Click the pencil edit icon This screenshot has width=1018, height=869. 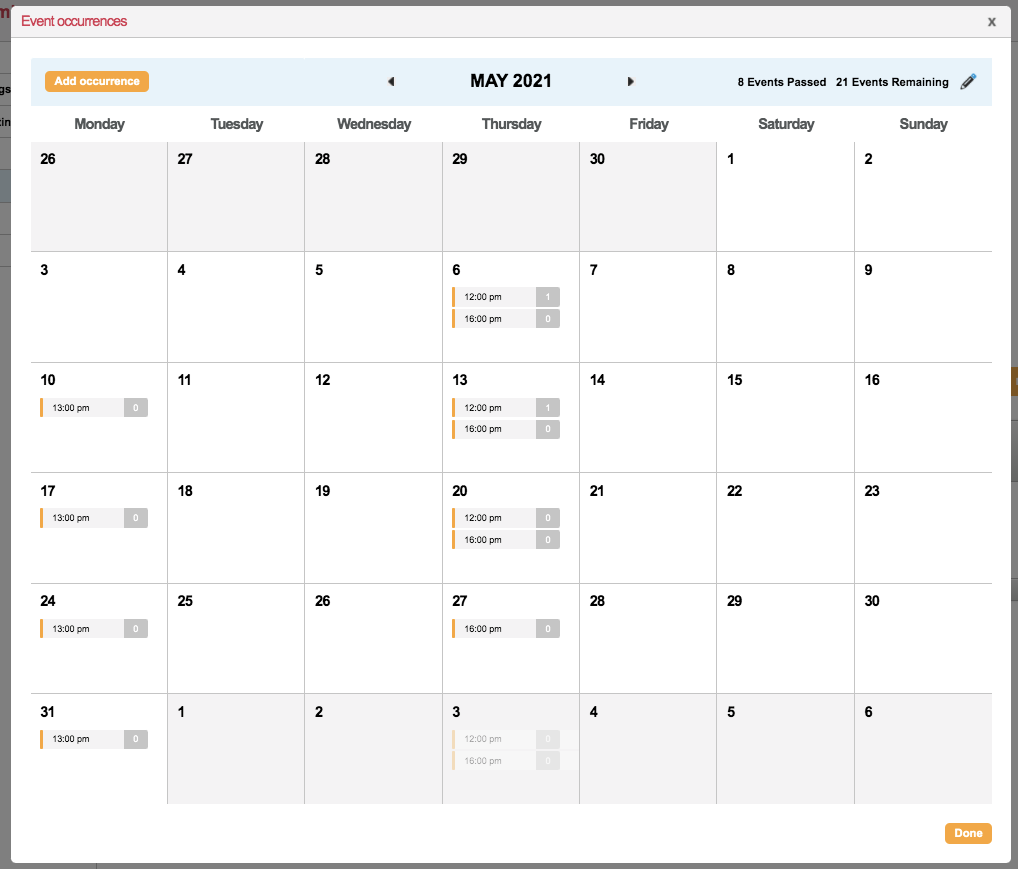click(968, 82)
